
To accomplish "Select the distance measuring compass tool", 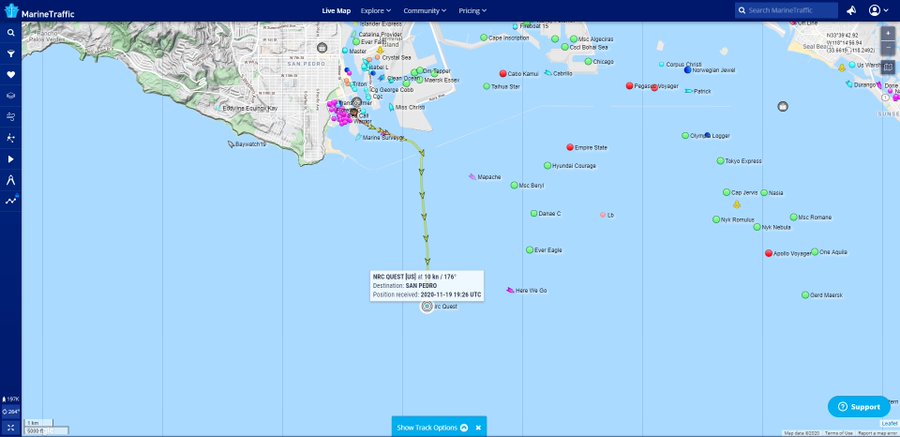I will [11, 180].
